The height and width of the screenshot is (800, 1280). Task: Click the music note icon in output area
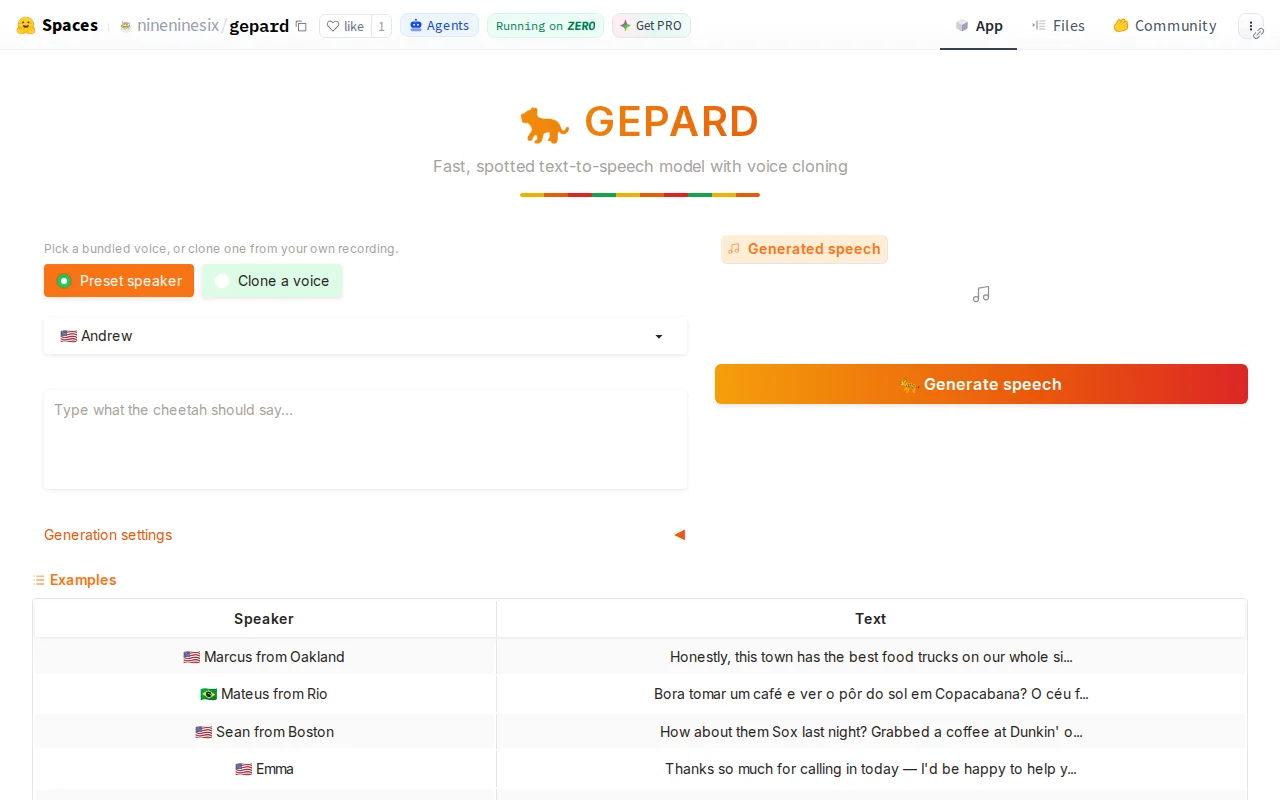pos(981,294)
